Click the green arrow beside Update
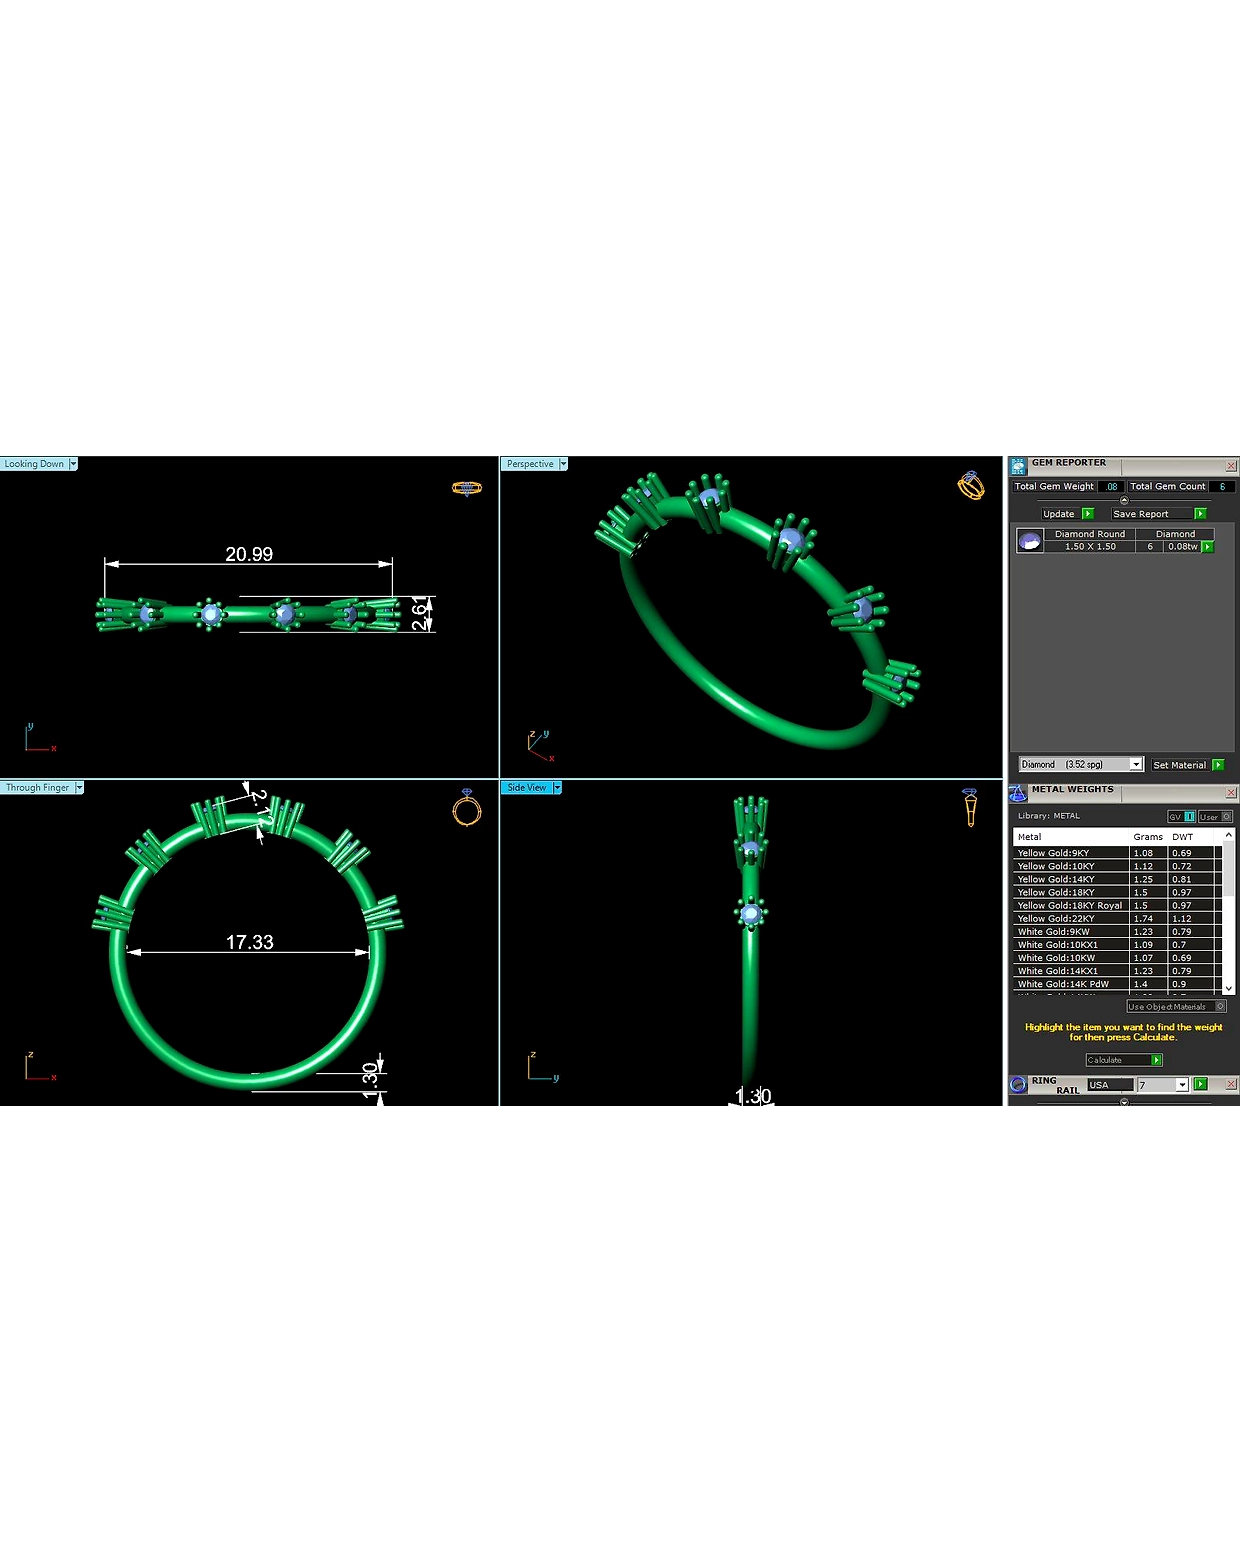This screenshot has height=1562, width=1240. (x=1088, y=514)
